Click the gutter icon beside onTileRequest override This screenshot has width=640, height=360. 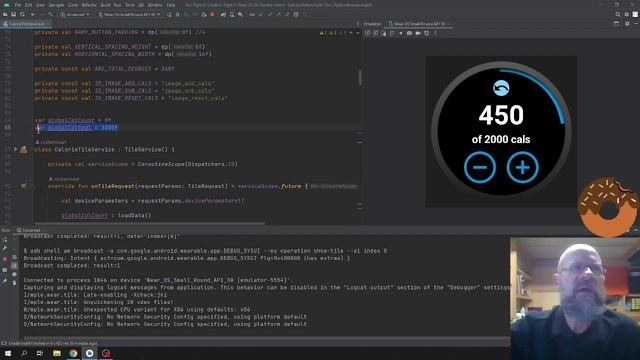point(24,186)
